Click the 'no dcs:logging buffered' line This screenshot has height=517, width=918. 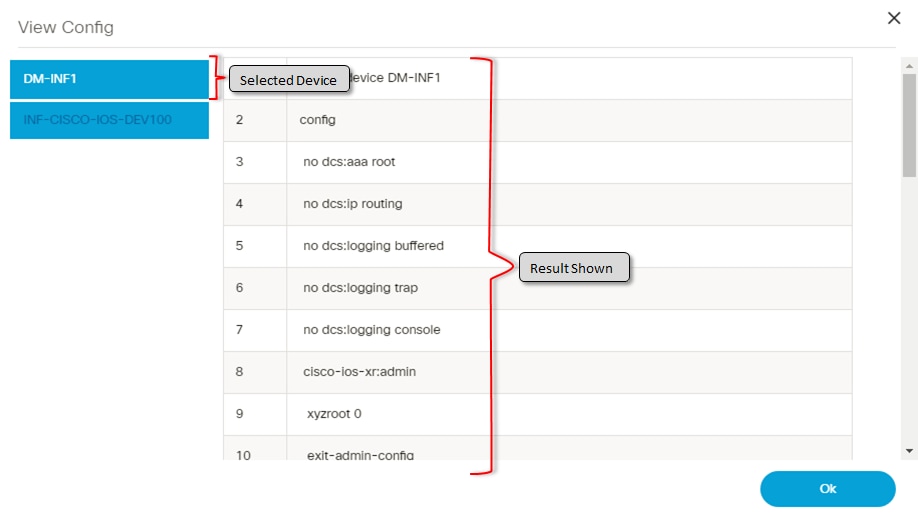(373, 246)
